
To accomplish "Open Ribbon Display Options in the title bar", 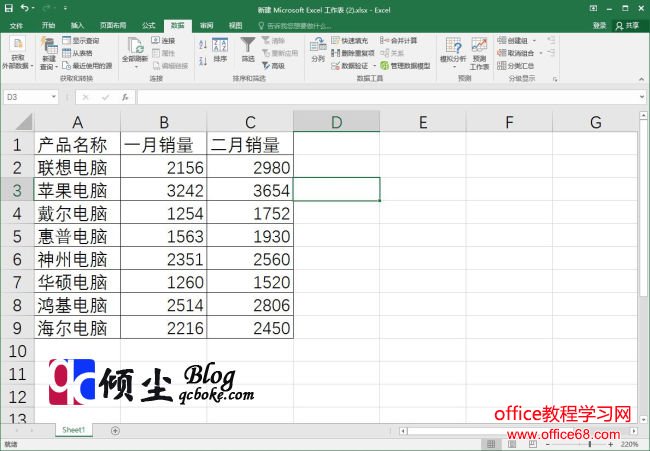I will (x=593, y=8).
